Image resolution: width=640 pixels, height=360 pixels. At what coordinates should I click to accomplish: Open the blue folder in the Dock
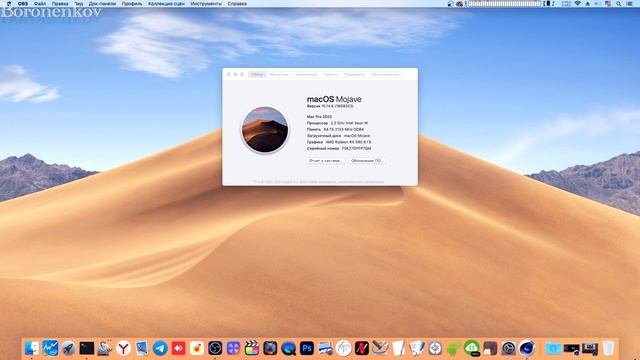coord(553,348)
